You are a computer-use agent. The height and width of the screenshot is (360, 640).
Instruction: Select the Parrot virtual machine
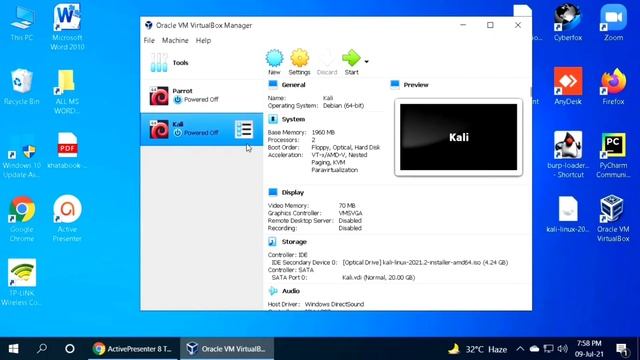click(x=202, y=96)
